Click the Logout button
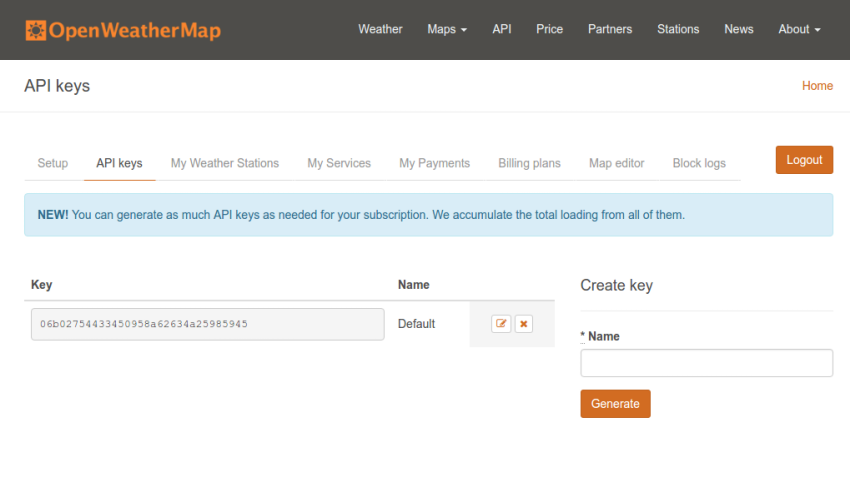This screenshot has height=482, width=850. point(804,160)
